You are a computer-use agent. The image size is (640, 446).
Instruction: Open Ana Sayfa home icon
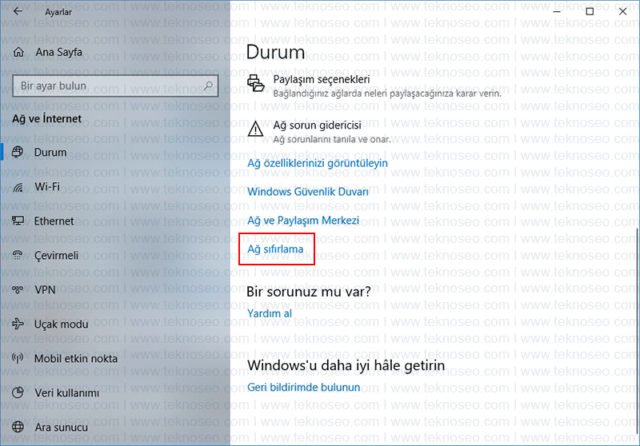[x=18, y=52]
